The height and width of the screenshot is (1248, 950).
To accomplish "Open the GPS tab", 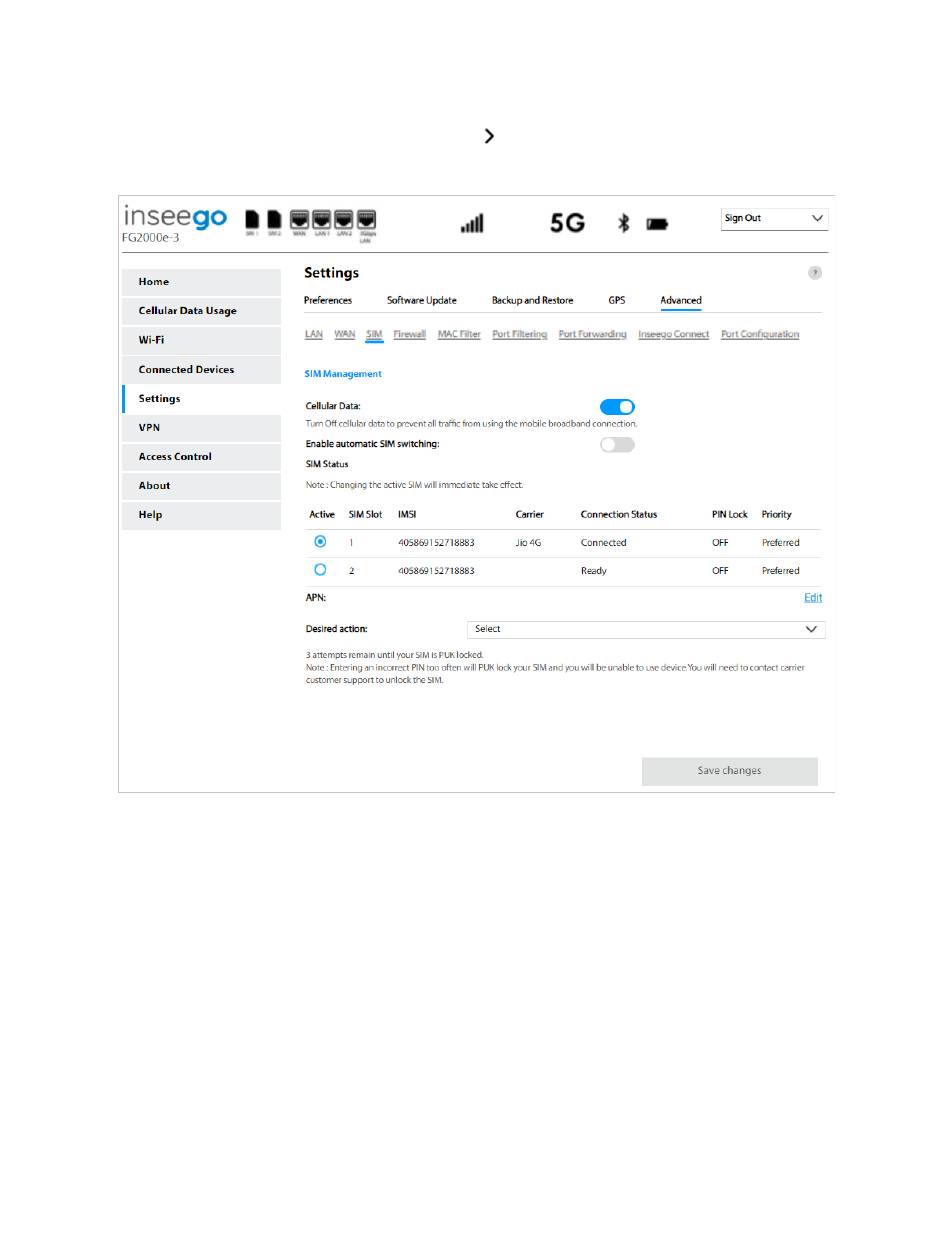I will coord(617,301).
